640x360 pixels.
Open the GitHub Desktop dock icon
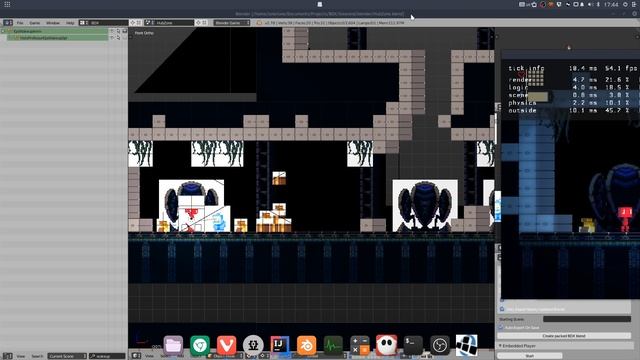253,345
